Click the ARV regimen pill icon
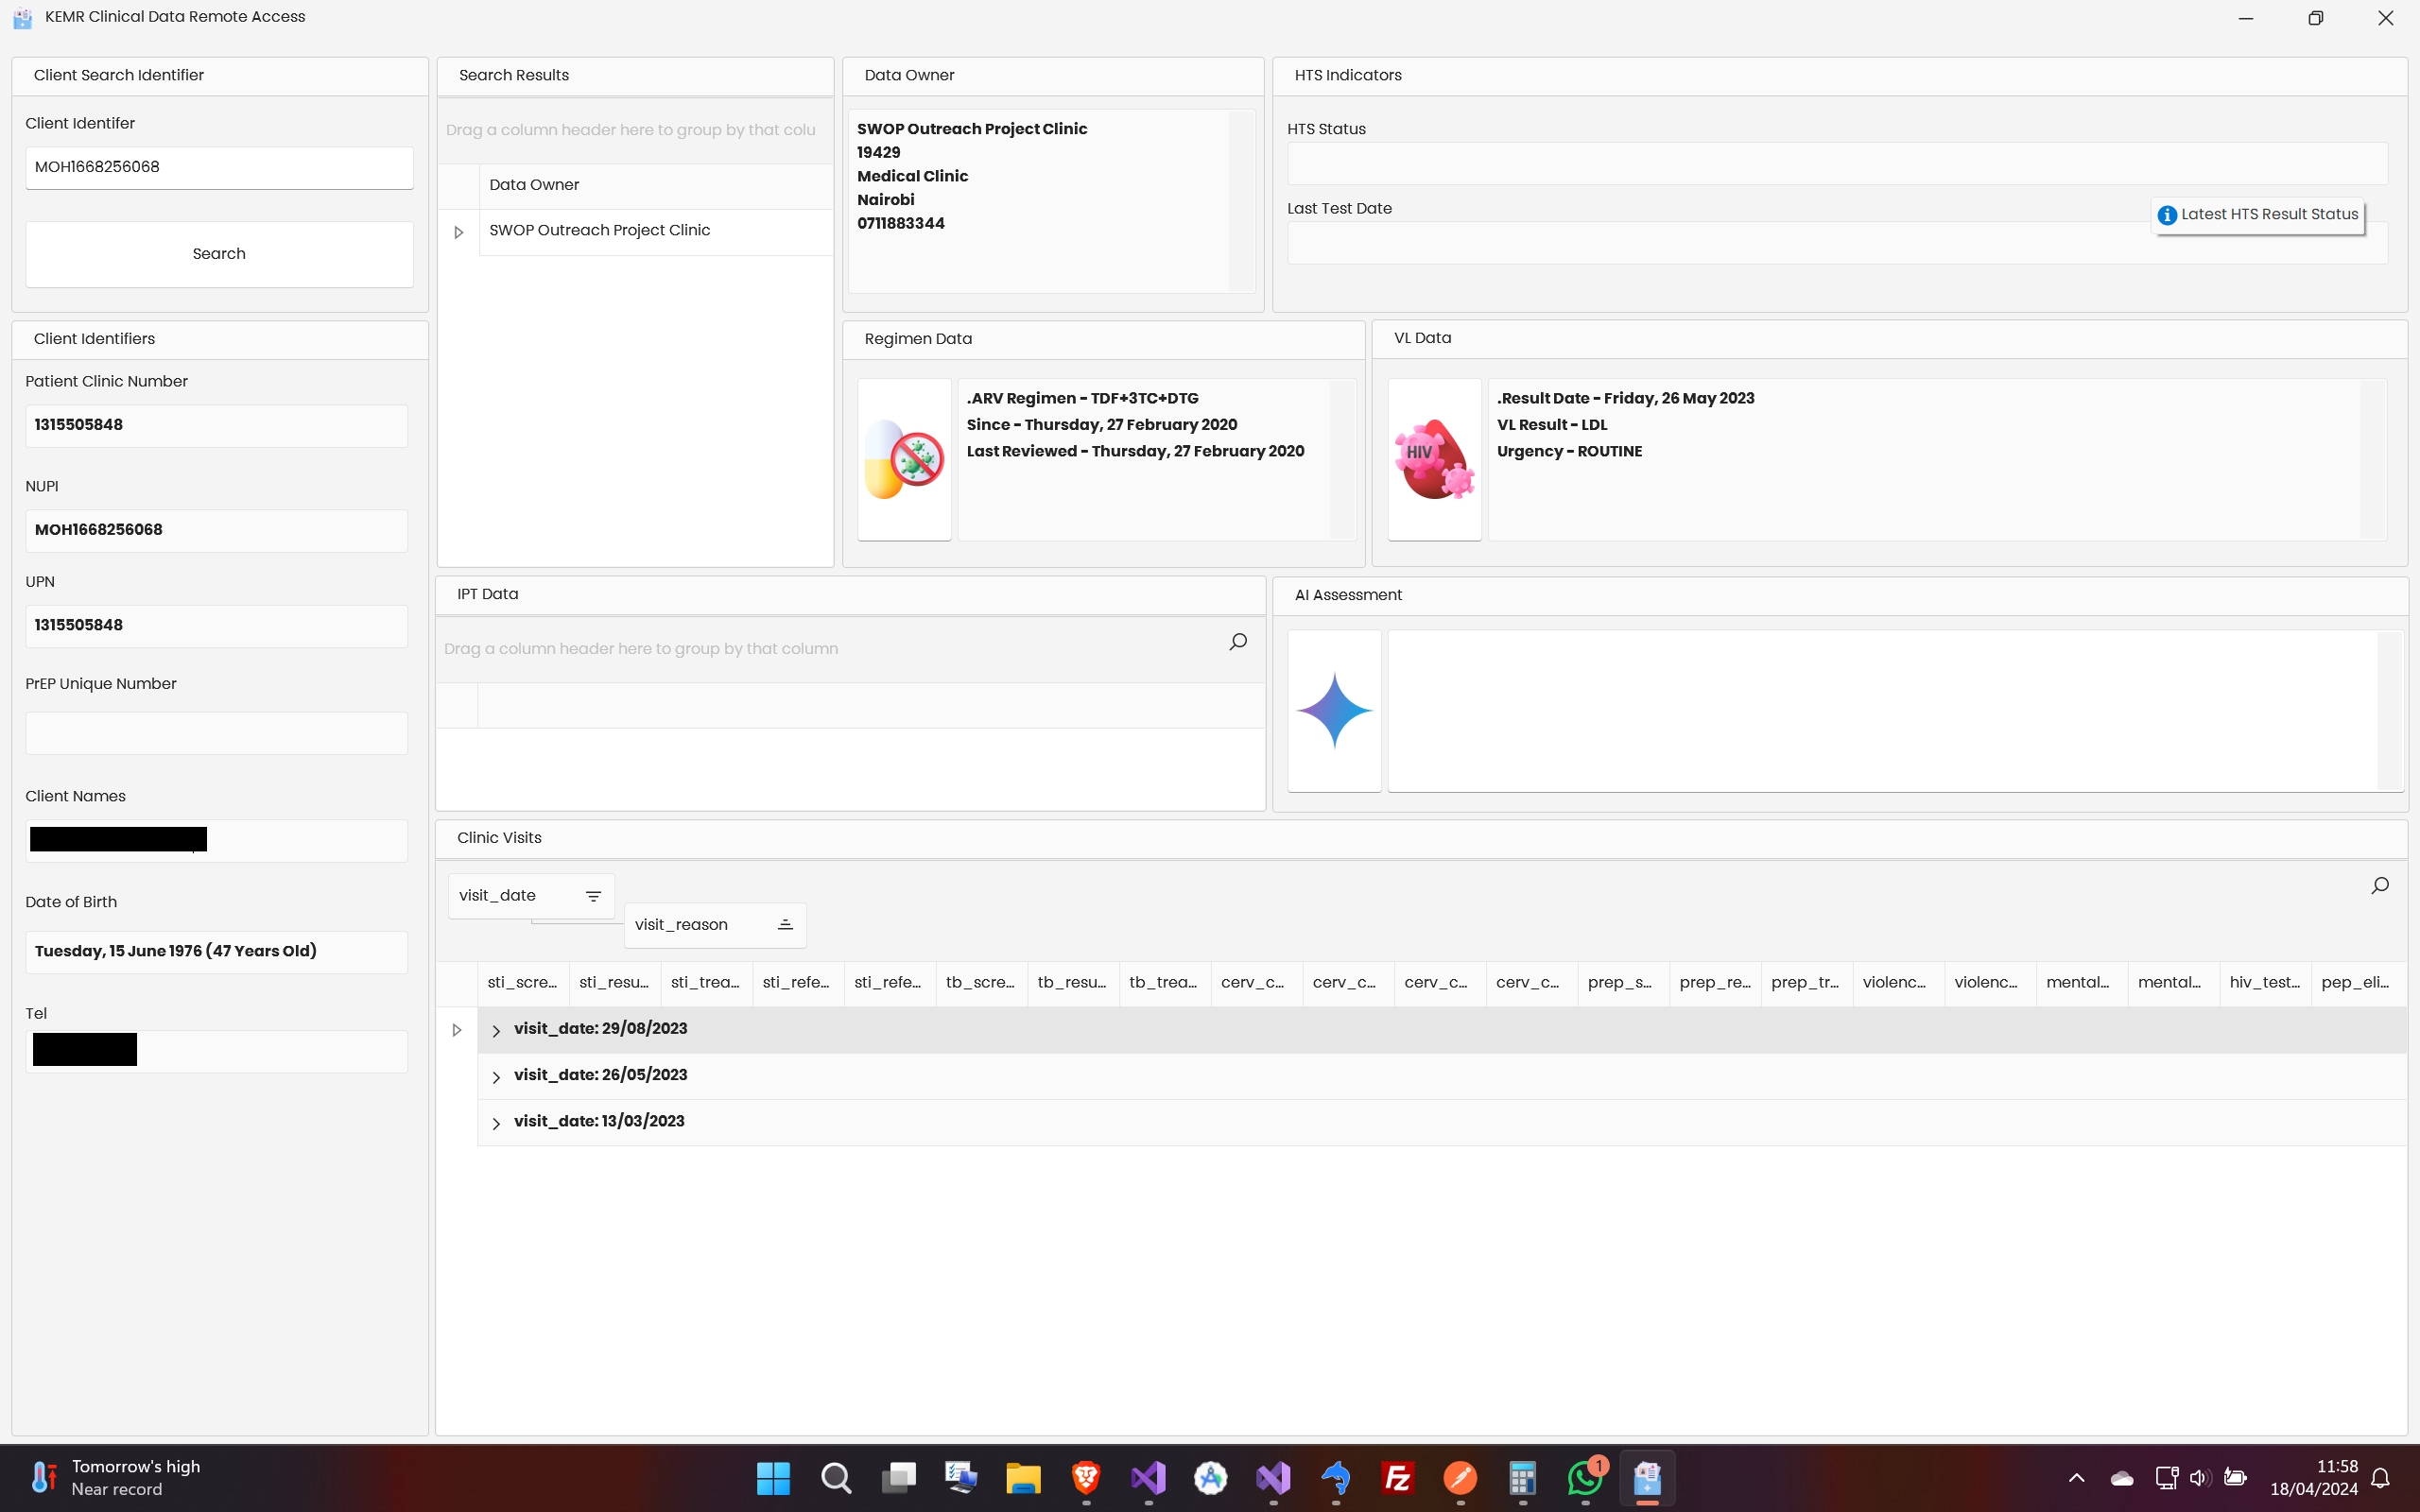2420x1512 pixels. coord(904,460)
